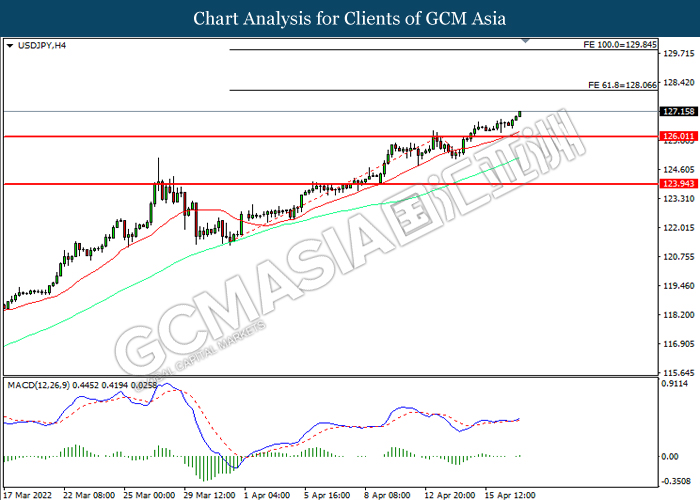Screen dimensions: 700x500
Task: Click the 124.605 price axis value
Action: pyautogui.click(x=679, y=170)
